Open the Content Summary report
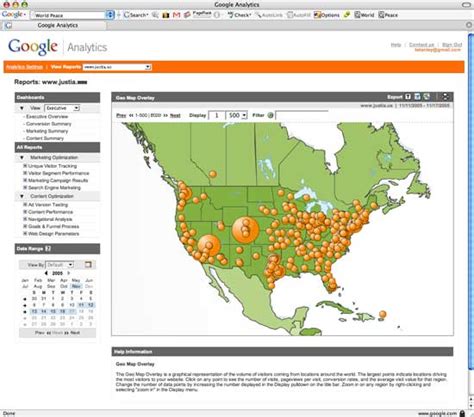 tap(45, 138)
